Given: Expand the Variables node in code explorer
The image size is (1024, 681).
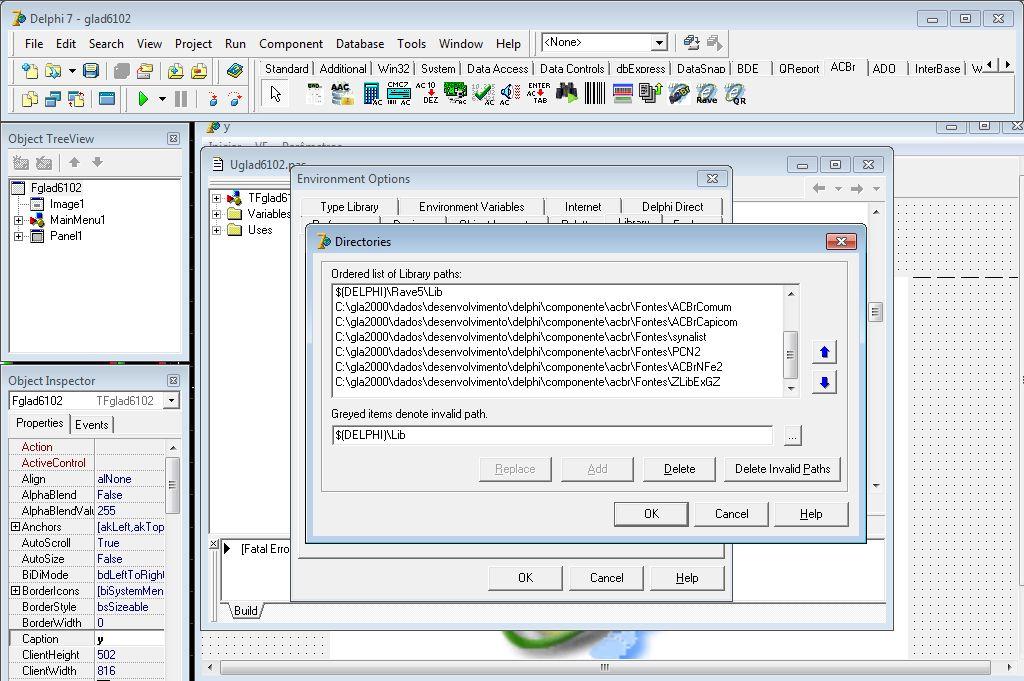Looking at the screenshot, I should coord(217,214).
